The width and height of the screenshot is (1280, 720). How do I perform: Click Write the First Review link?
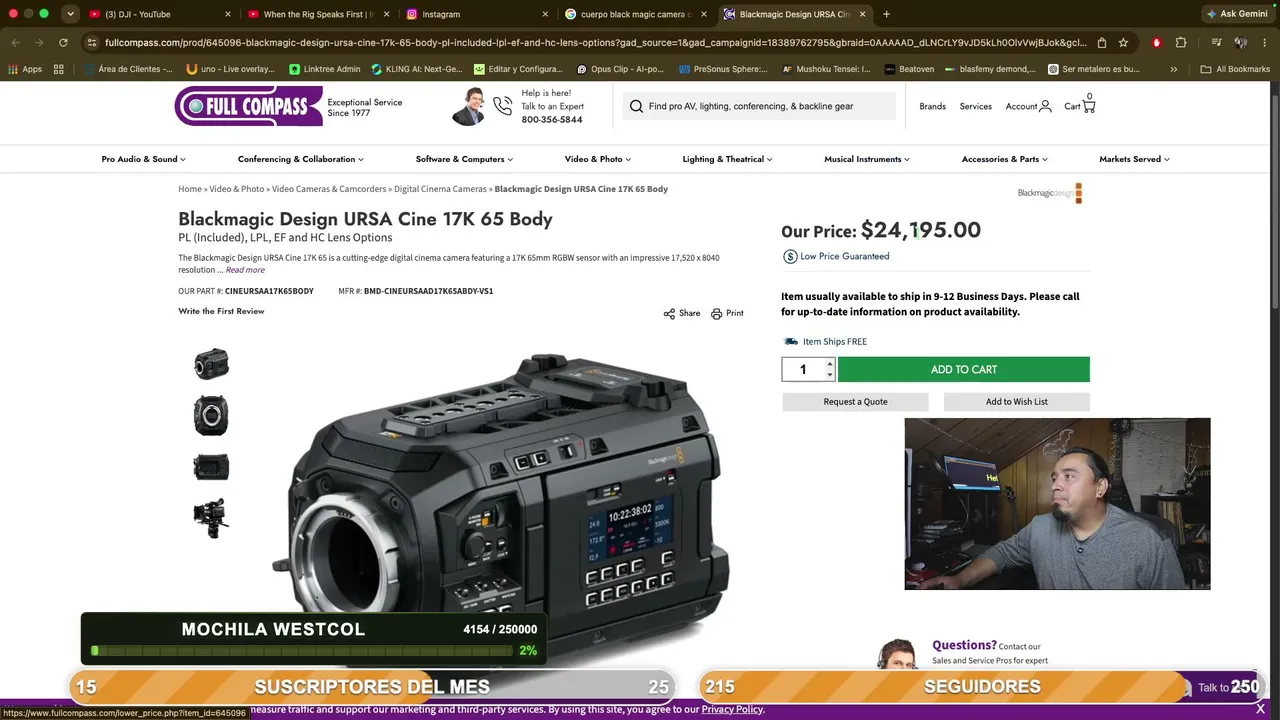coord(221,311)
